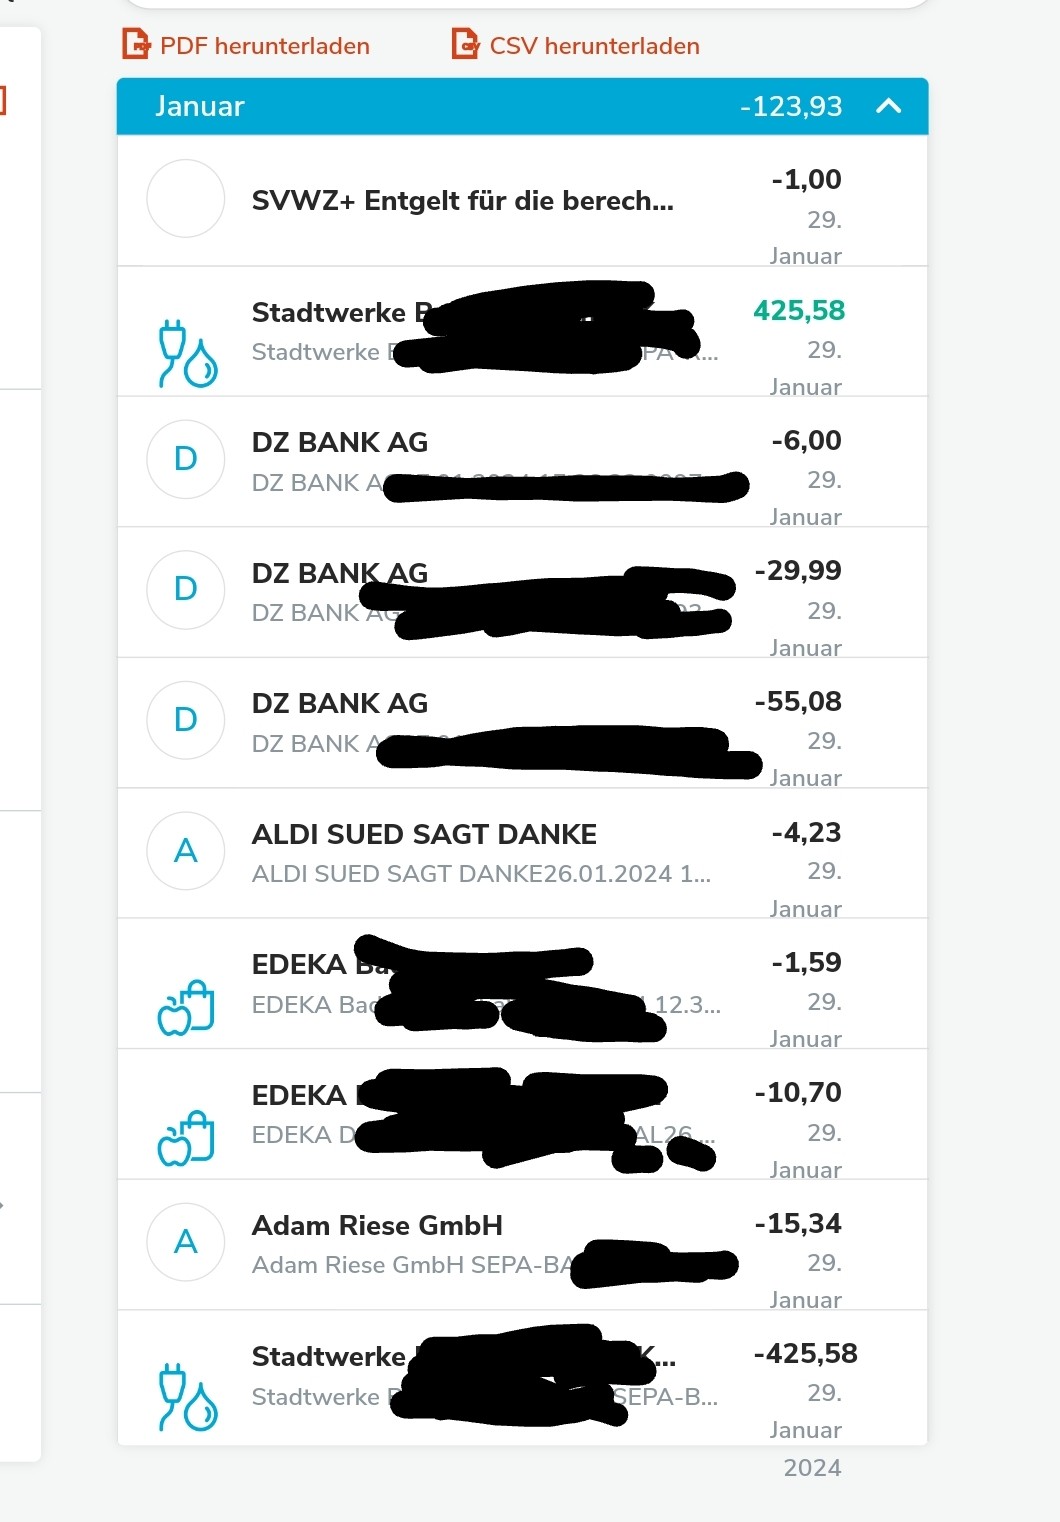
Task: Click the "D" avatar for the DZ BANK -6,00 entry
Action: coord(186,459)
